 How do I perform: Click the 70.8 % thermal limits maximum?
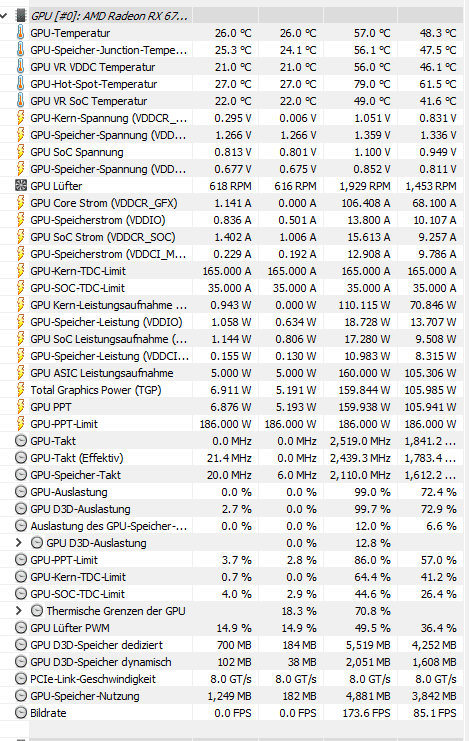point(373,612)
